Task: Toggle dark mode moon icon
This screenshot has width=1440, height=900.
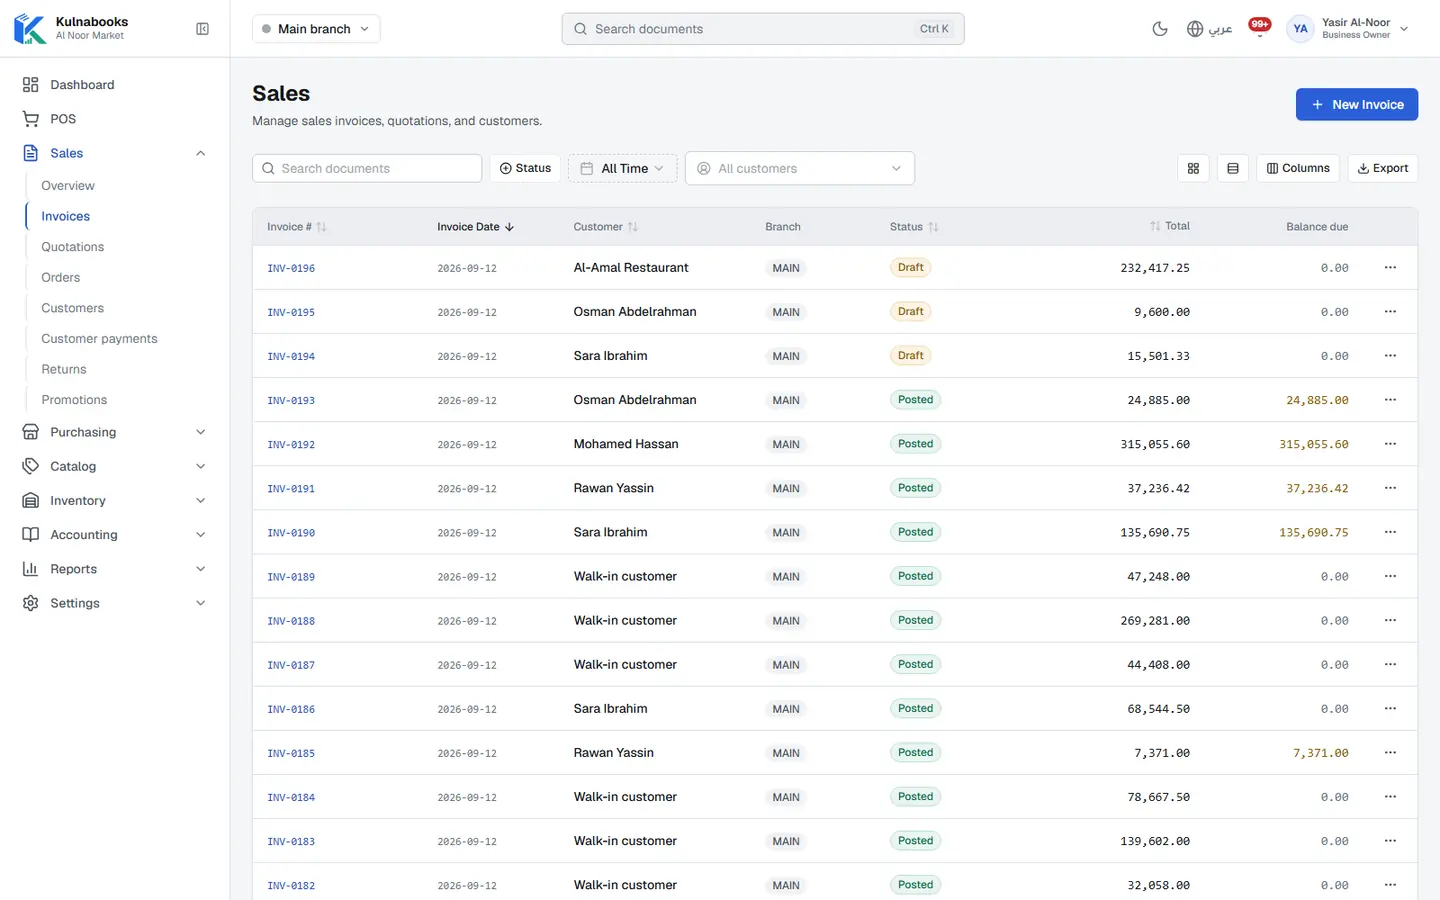Action: click(1160, 29)
